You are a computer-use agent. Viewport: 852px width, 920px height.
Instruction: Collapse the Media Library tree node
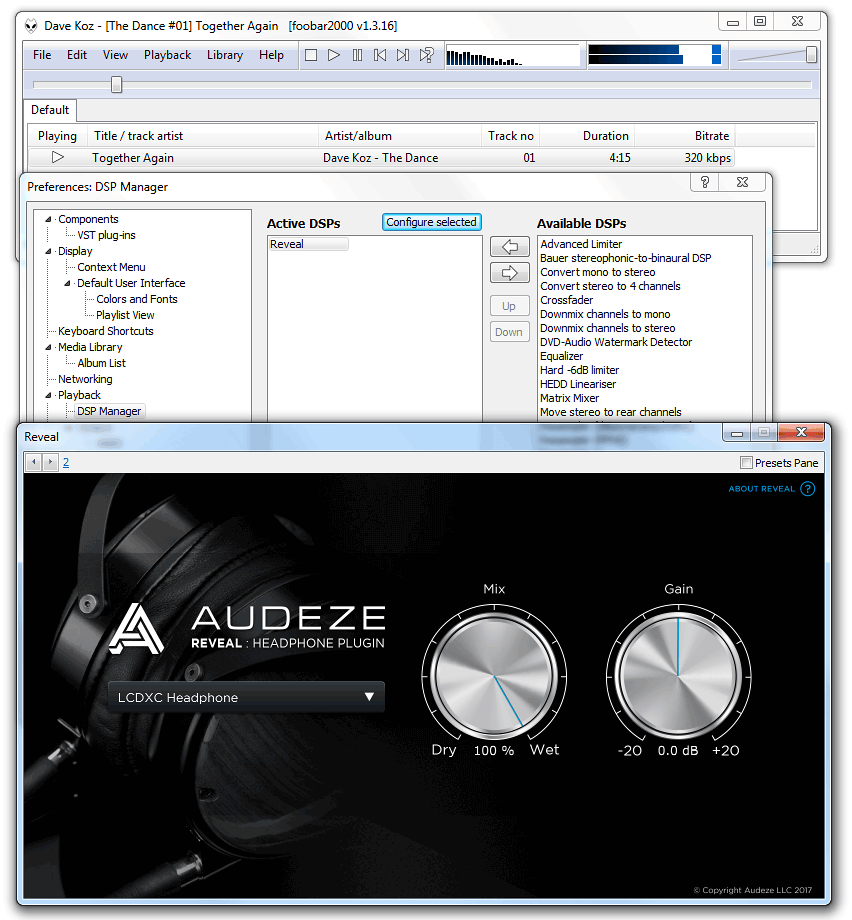point(49,347)
